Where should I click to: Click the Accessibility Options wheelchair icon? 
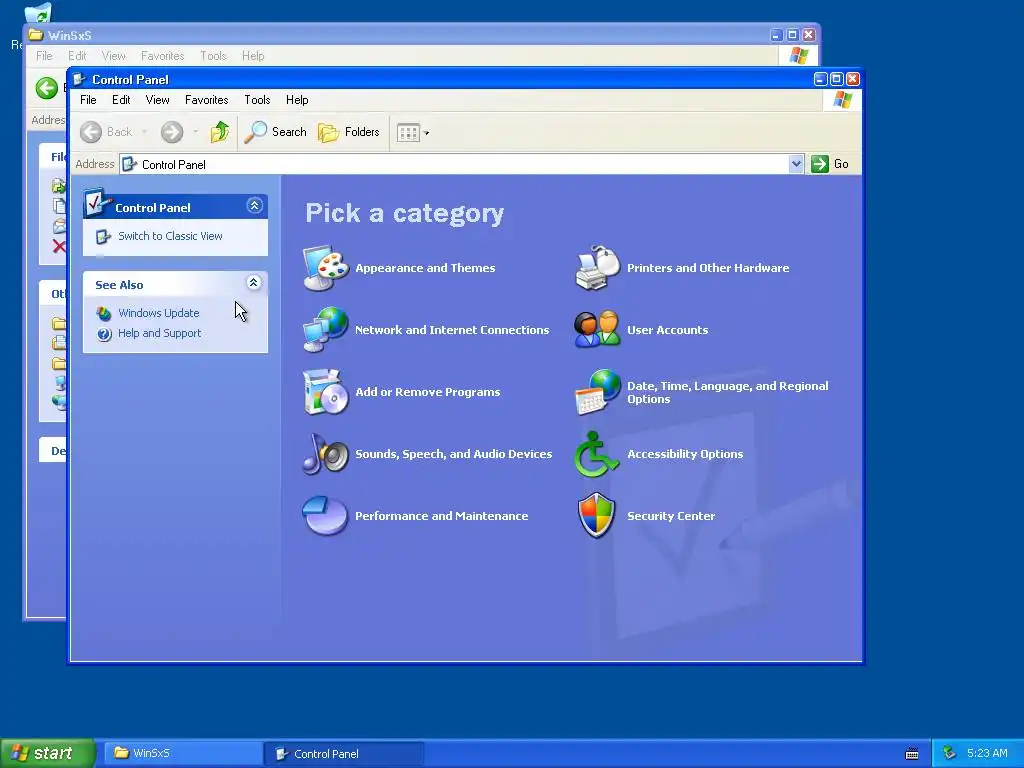click(596, 454)
